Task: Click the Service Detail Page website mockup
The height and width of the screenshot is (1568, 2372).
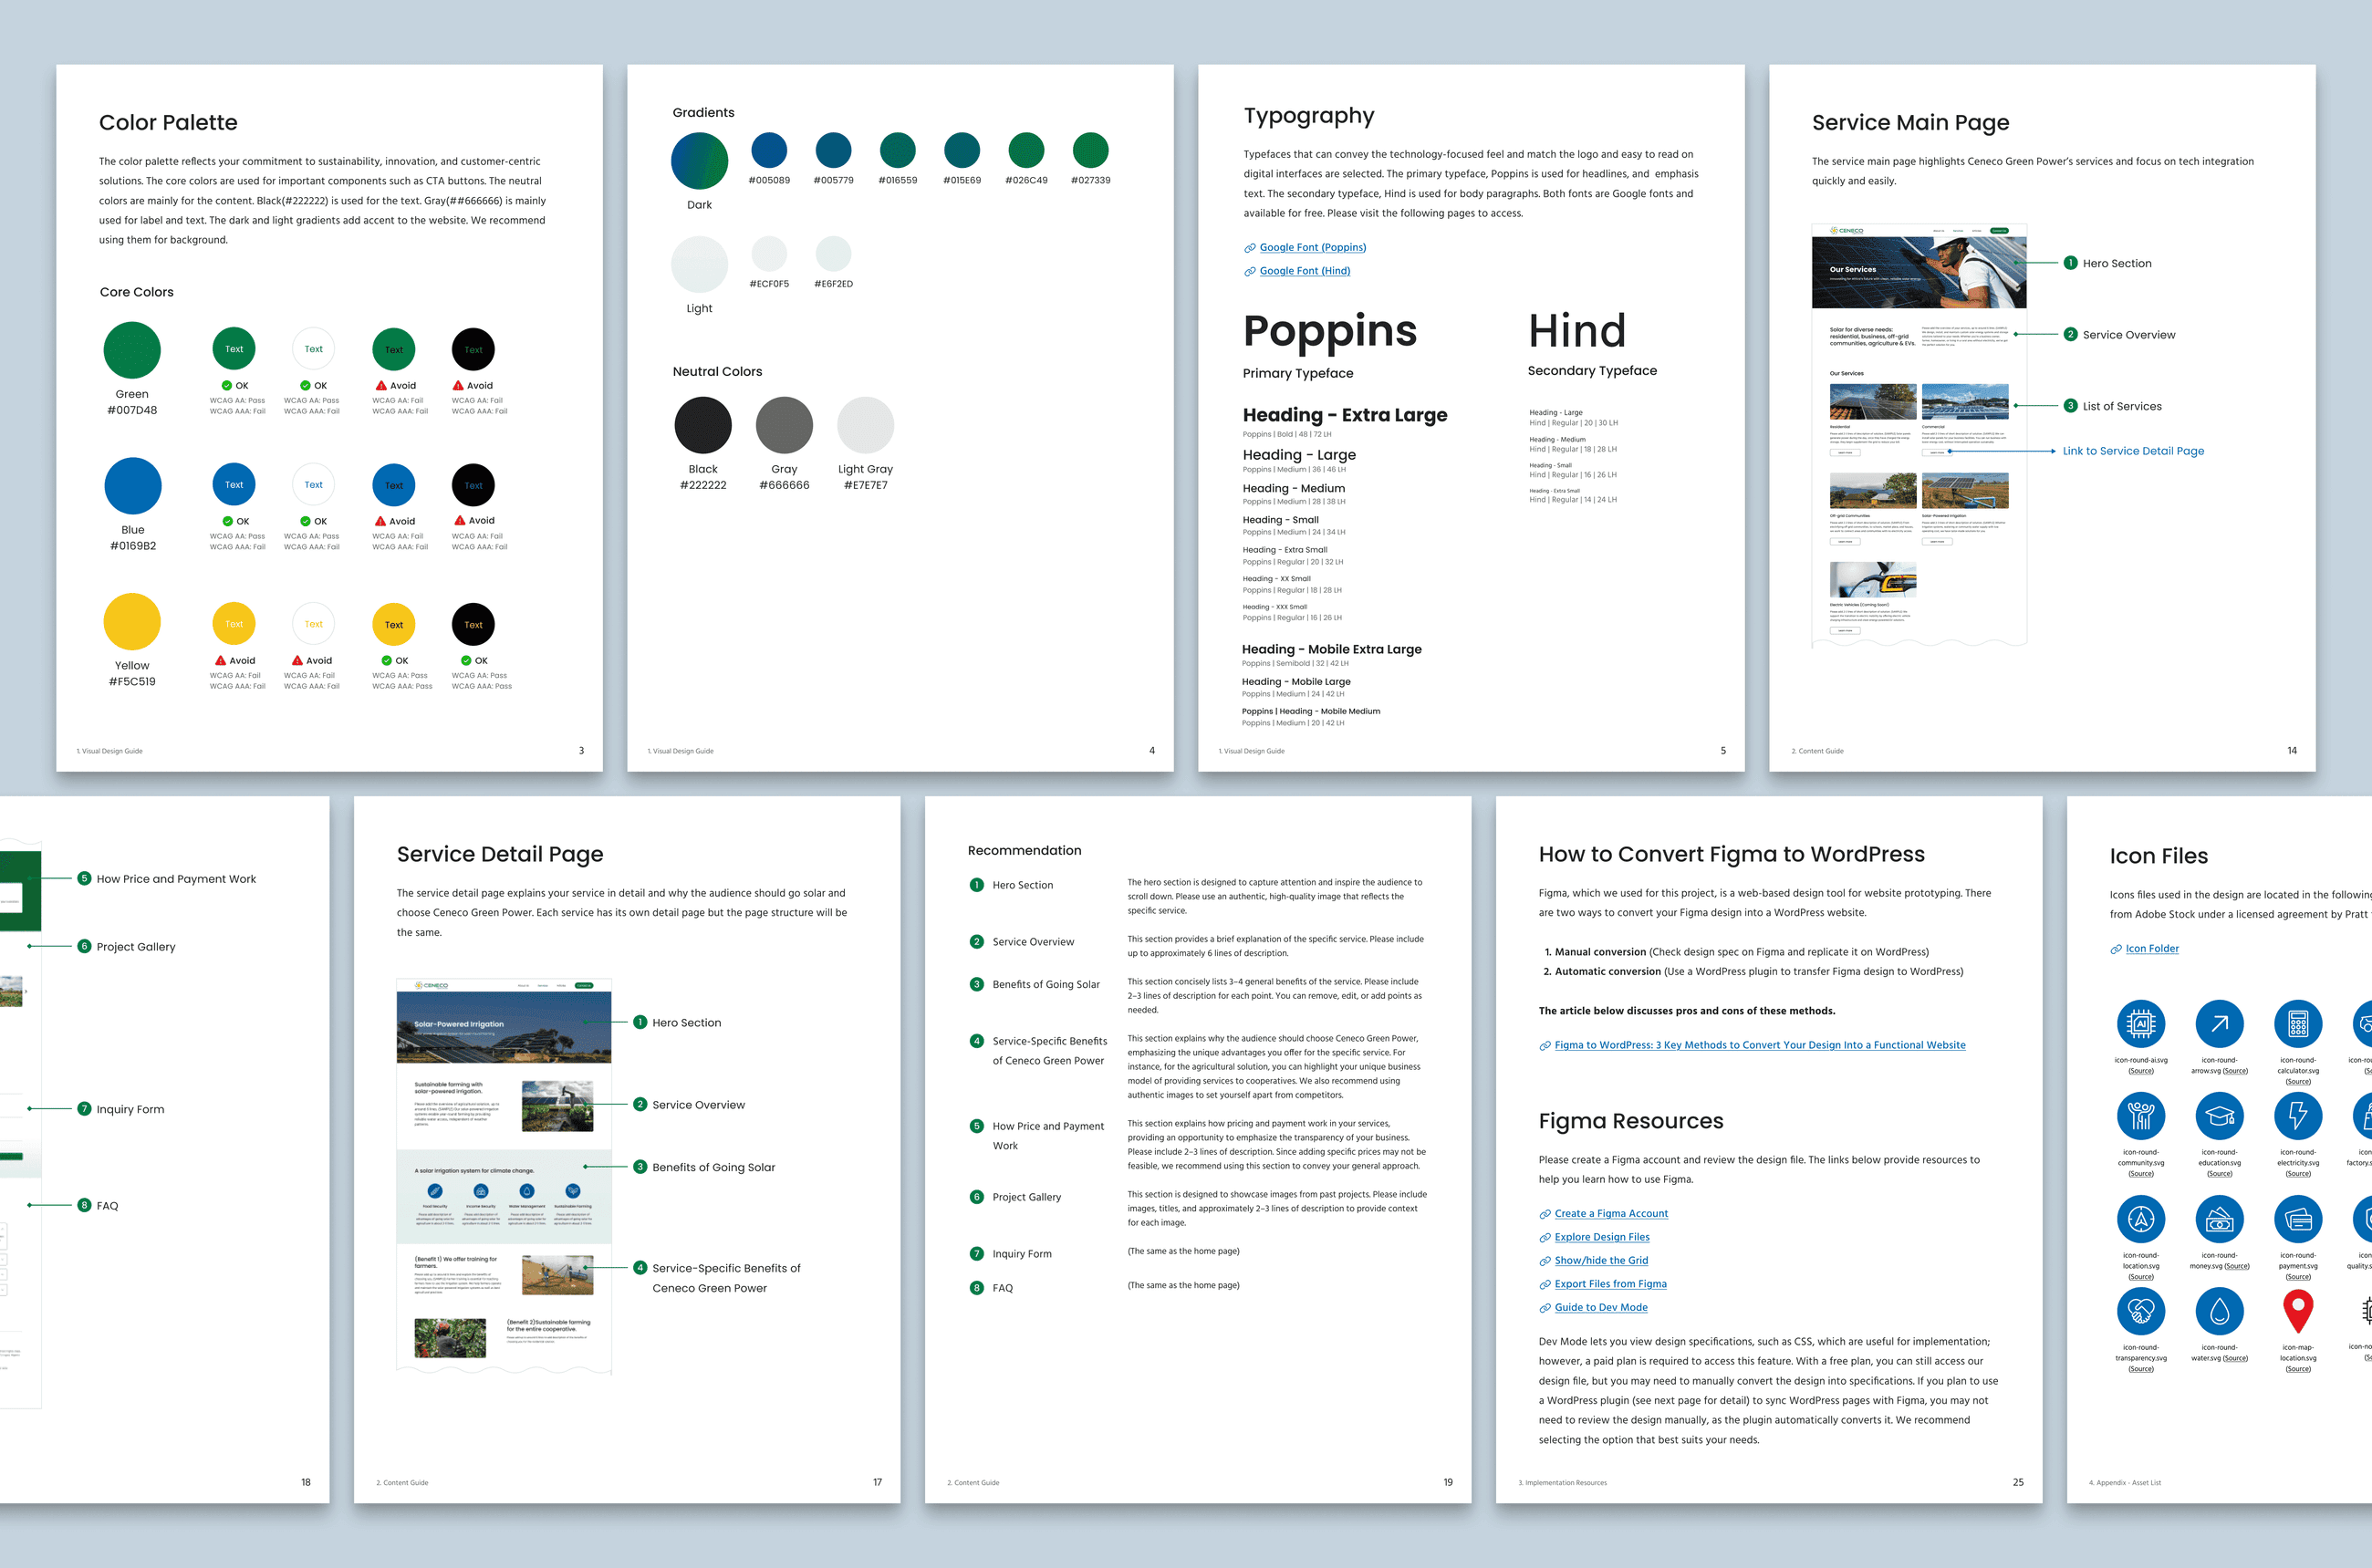Action: [503, 1176]
